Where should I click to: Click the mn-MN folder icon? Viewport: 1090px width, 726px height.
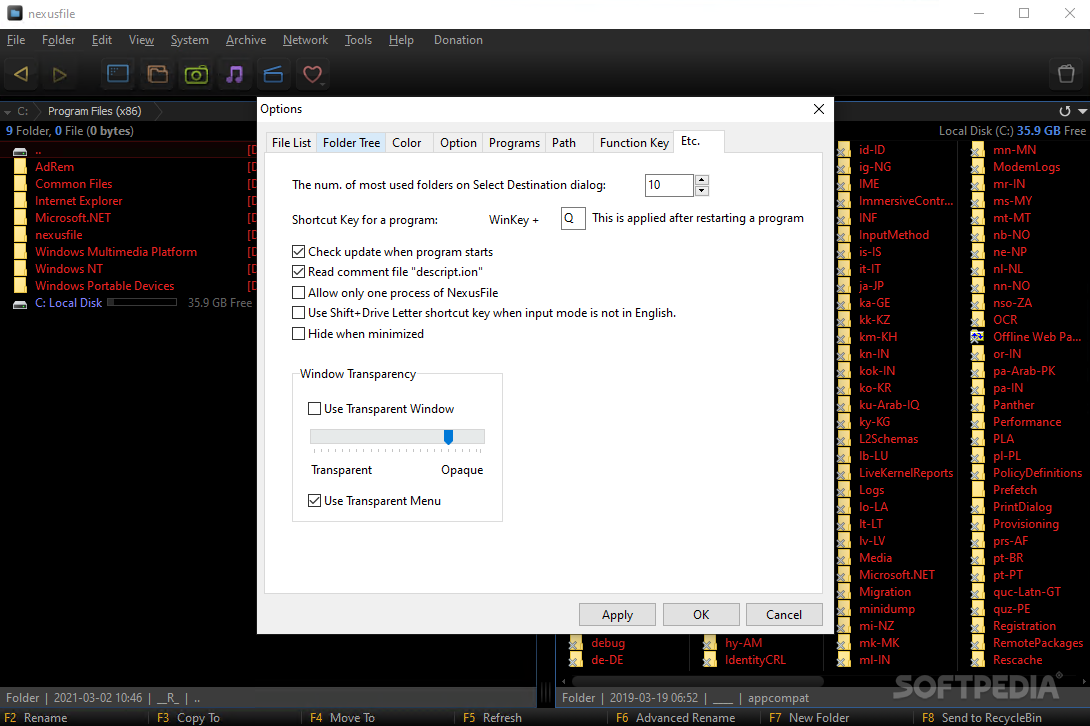977,150
